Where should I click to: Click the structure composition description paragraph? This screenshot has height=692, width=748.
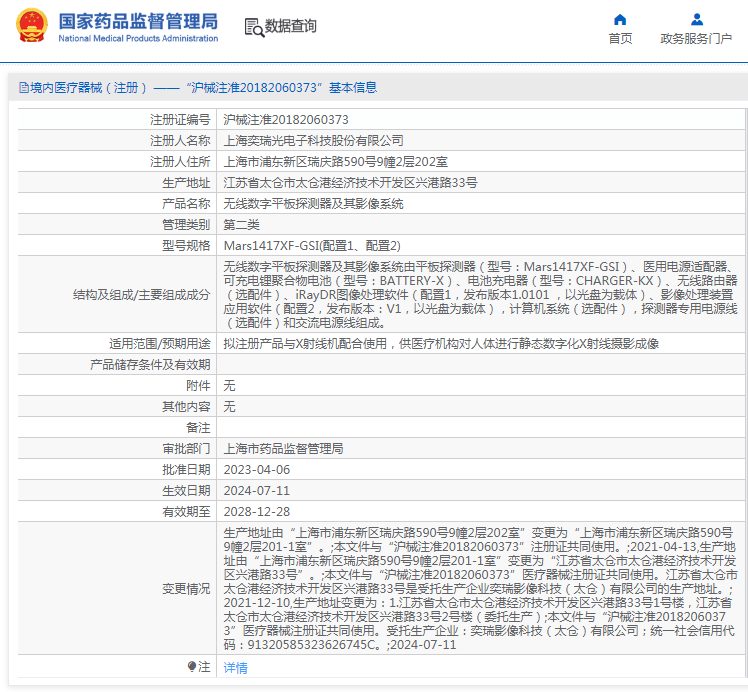[480, 294]
